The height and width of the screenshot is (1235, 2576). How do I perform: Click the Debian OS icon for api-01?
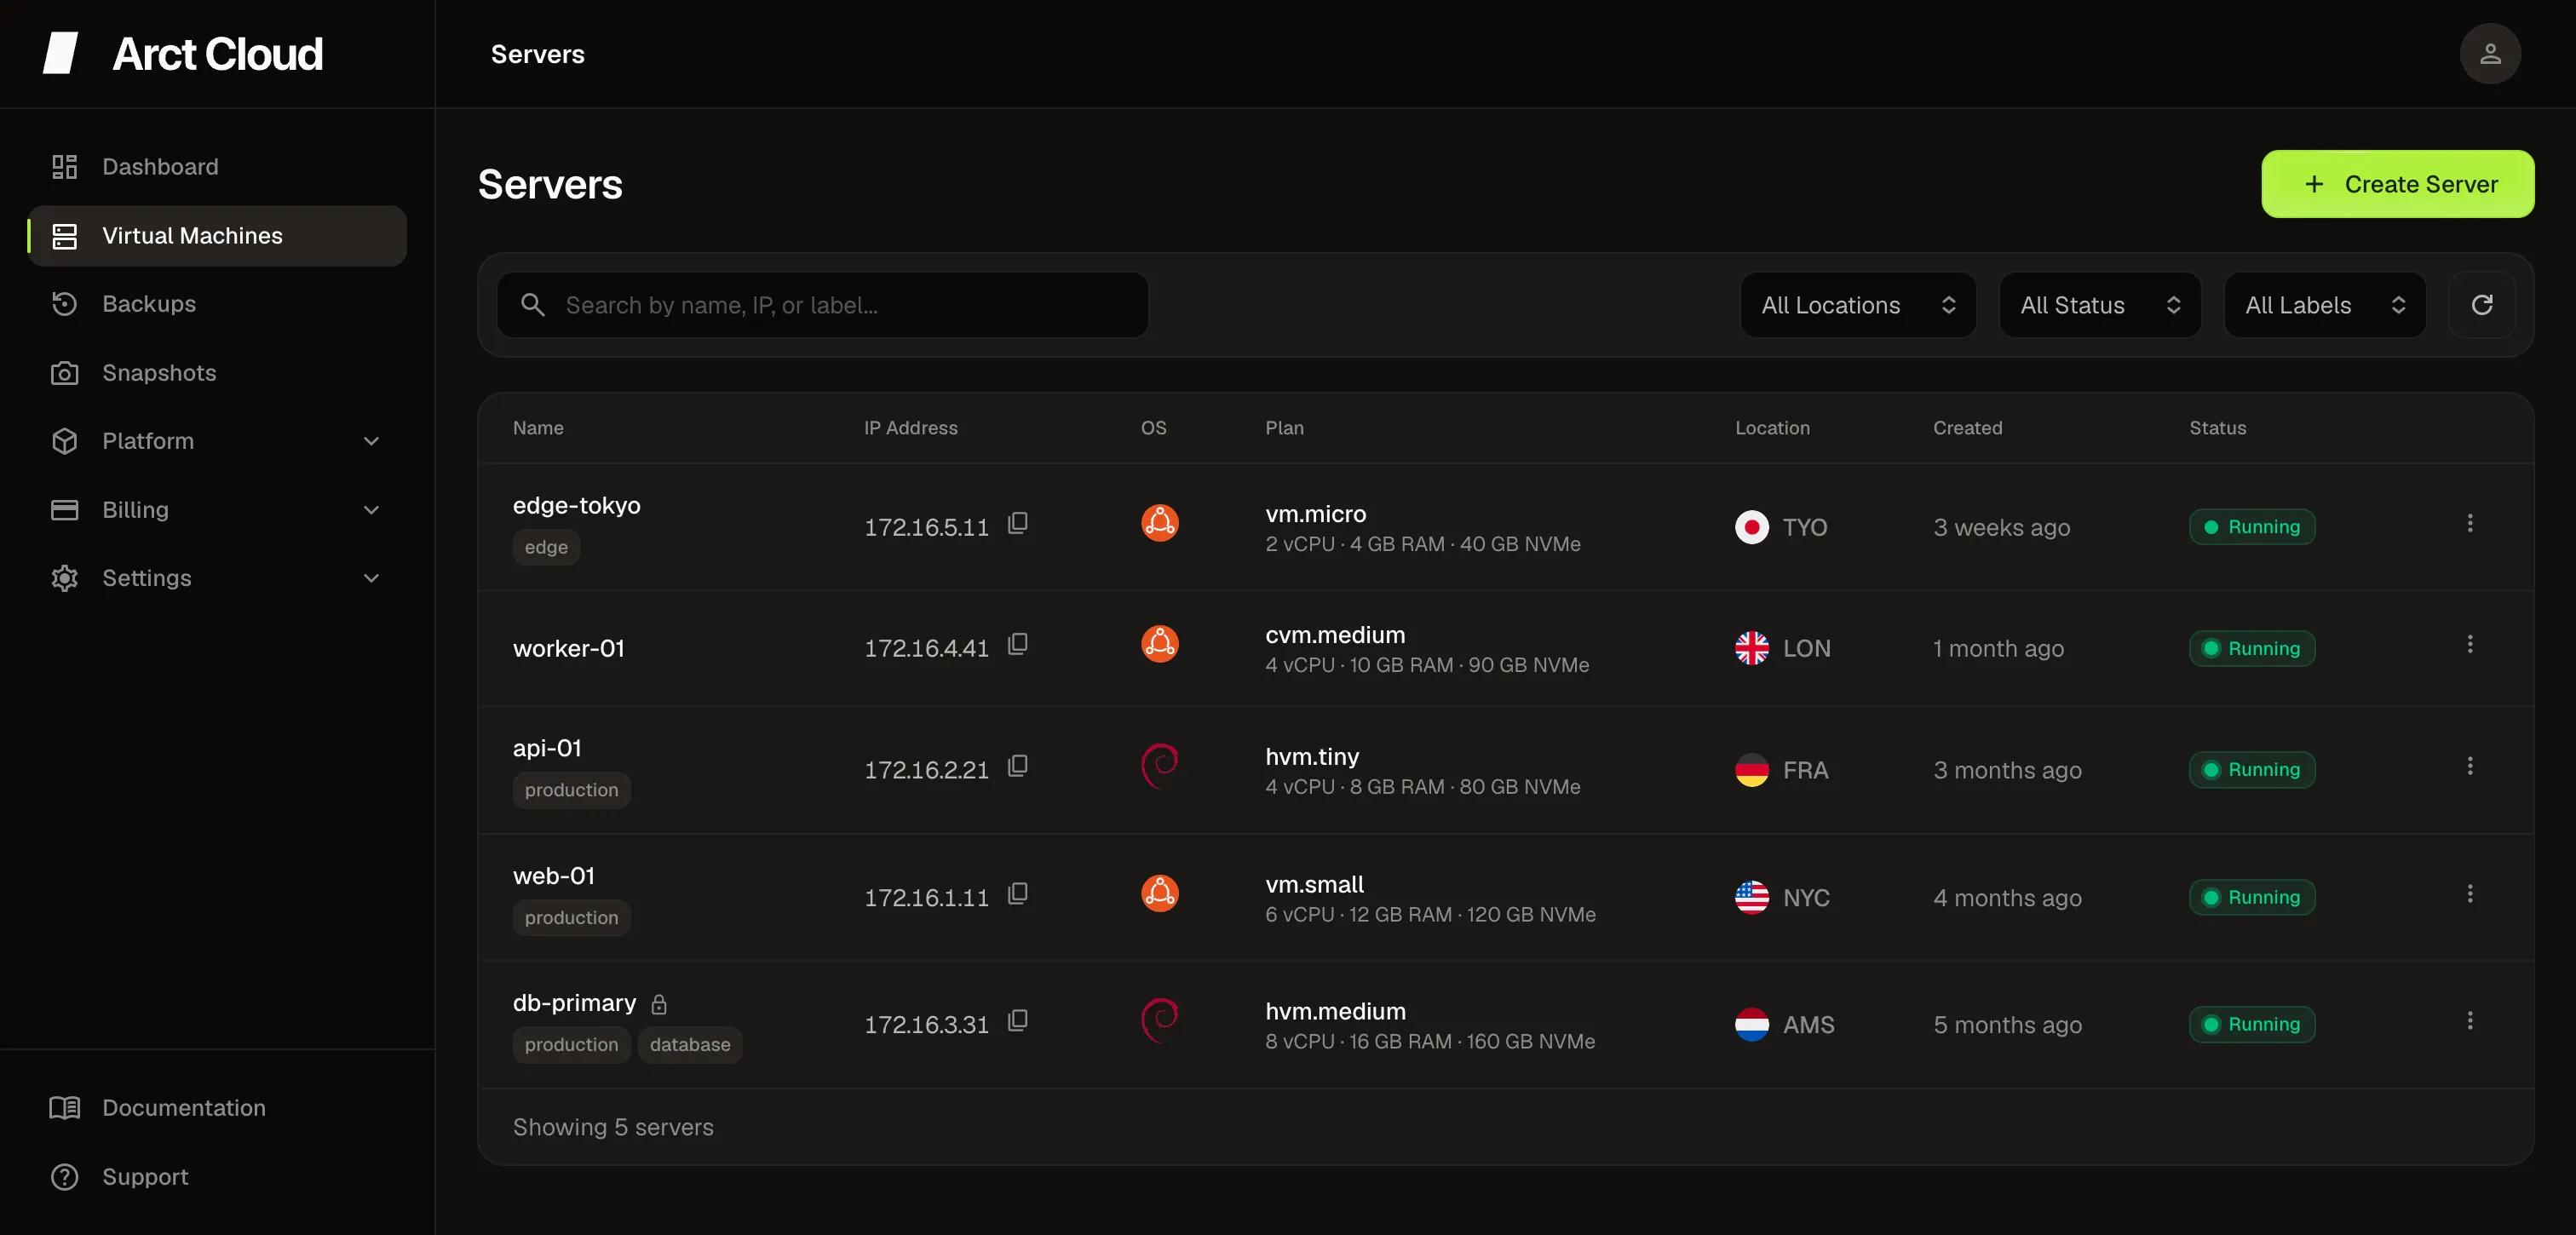pos(1160,766)
